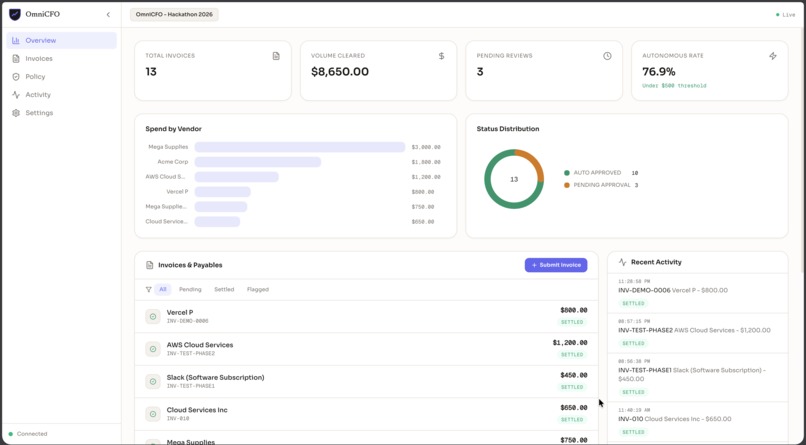Screen dimensions: 806x445
Task: Click the status icon for Cloud Services Inc invoice
Action: (x=153, y=414)
